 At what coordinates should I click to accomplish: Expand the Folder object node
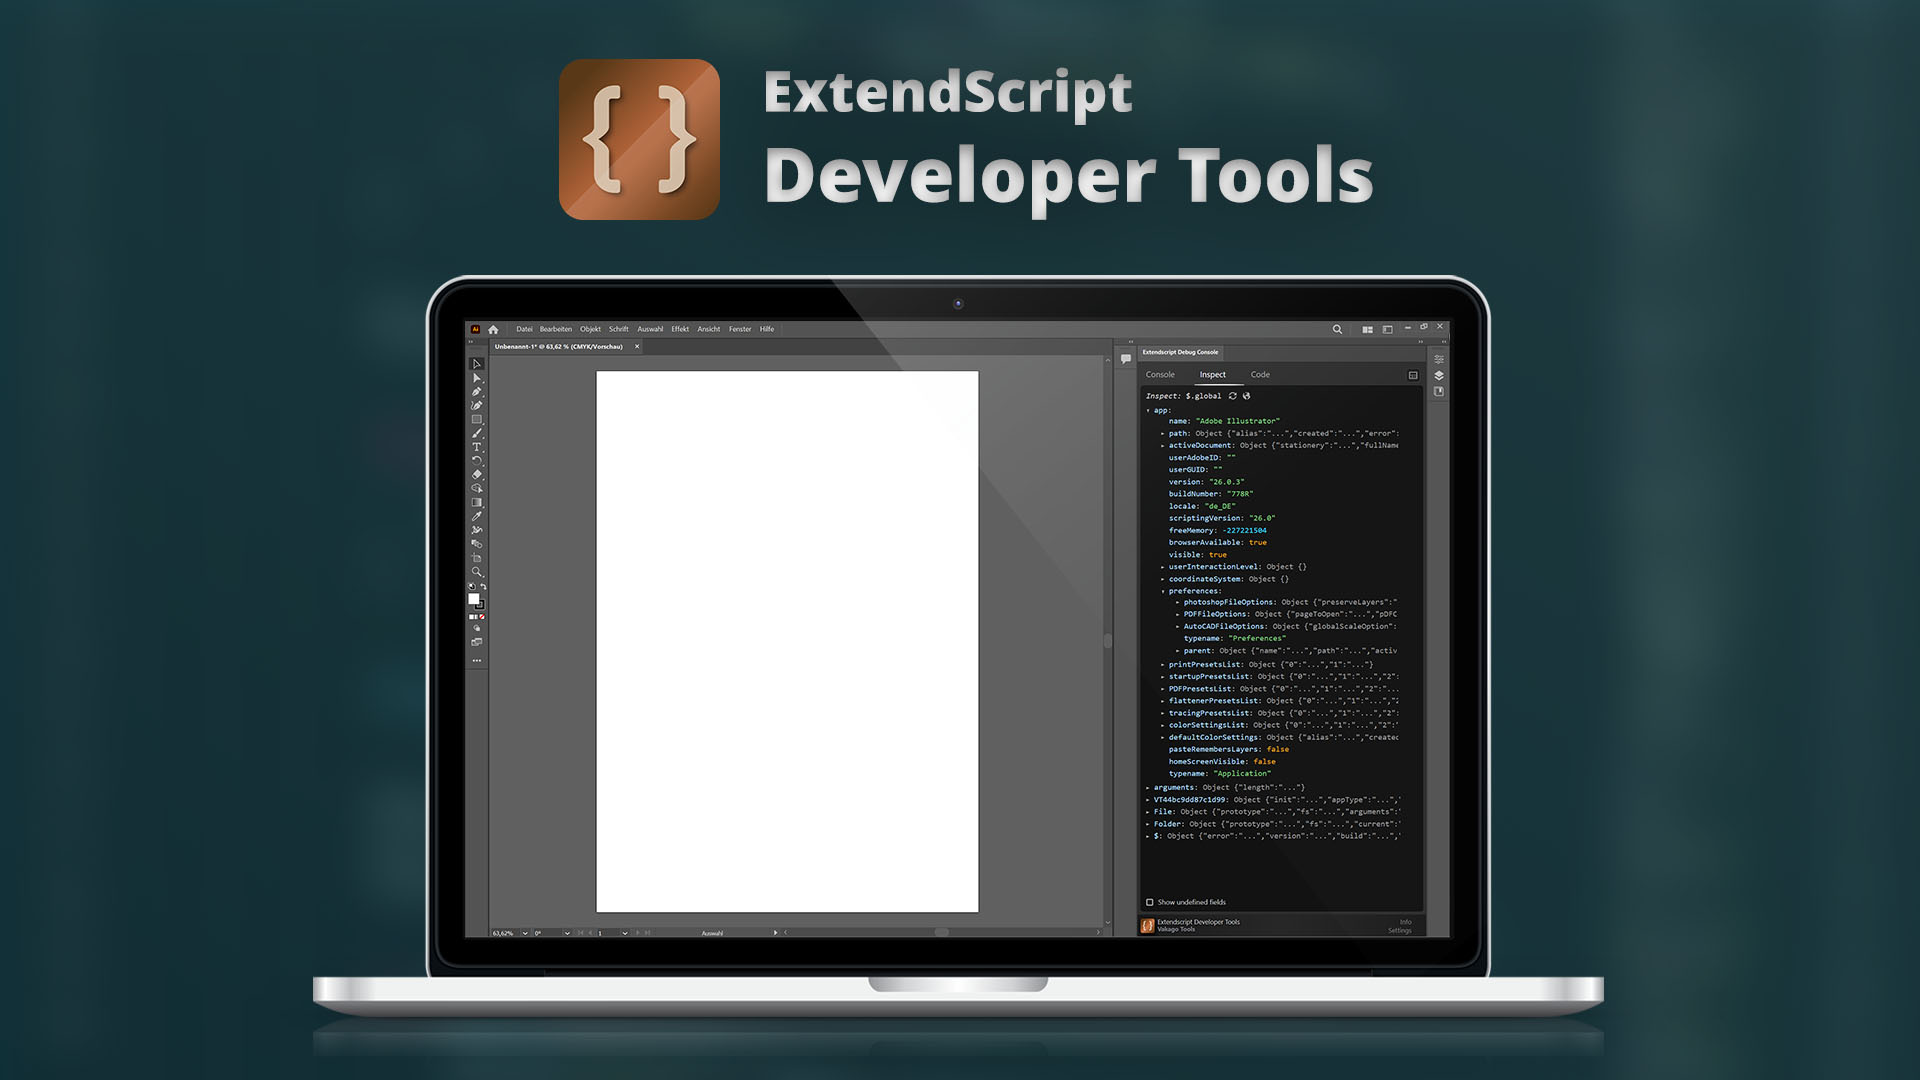coord(1148,824)
